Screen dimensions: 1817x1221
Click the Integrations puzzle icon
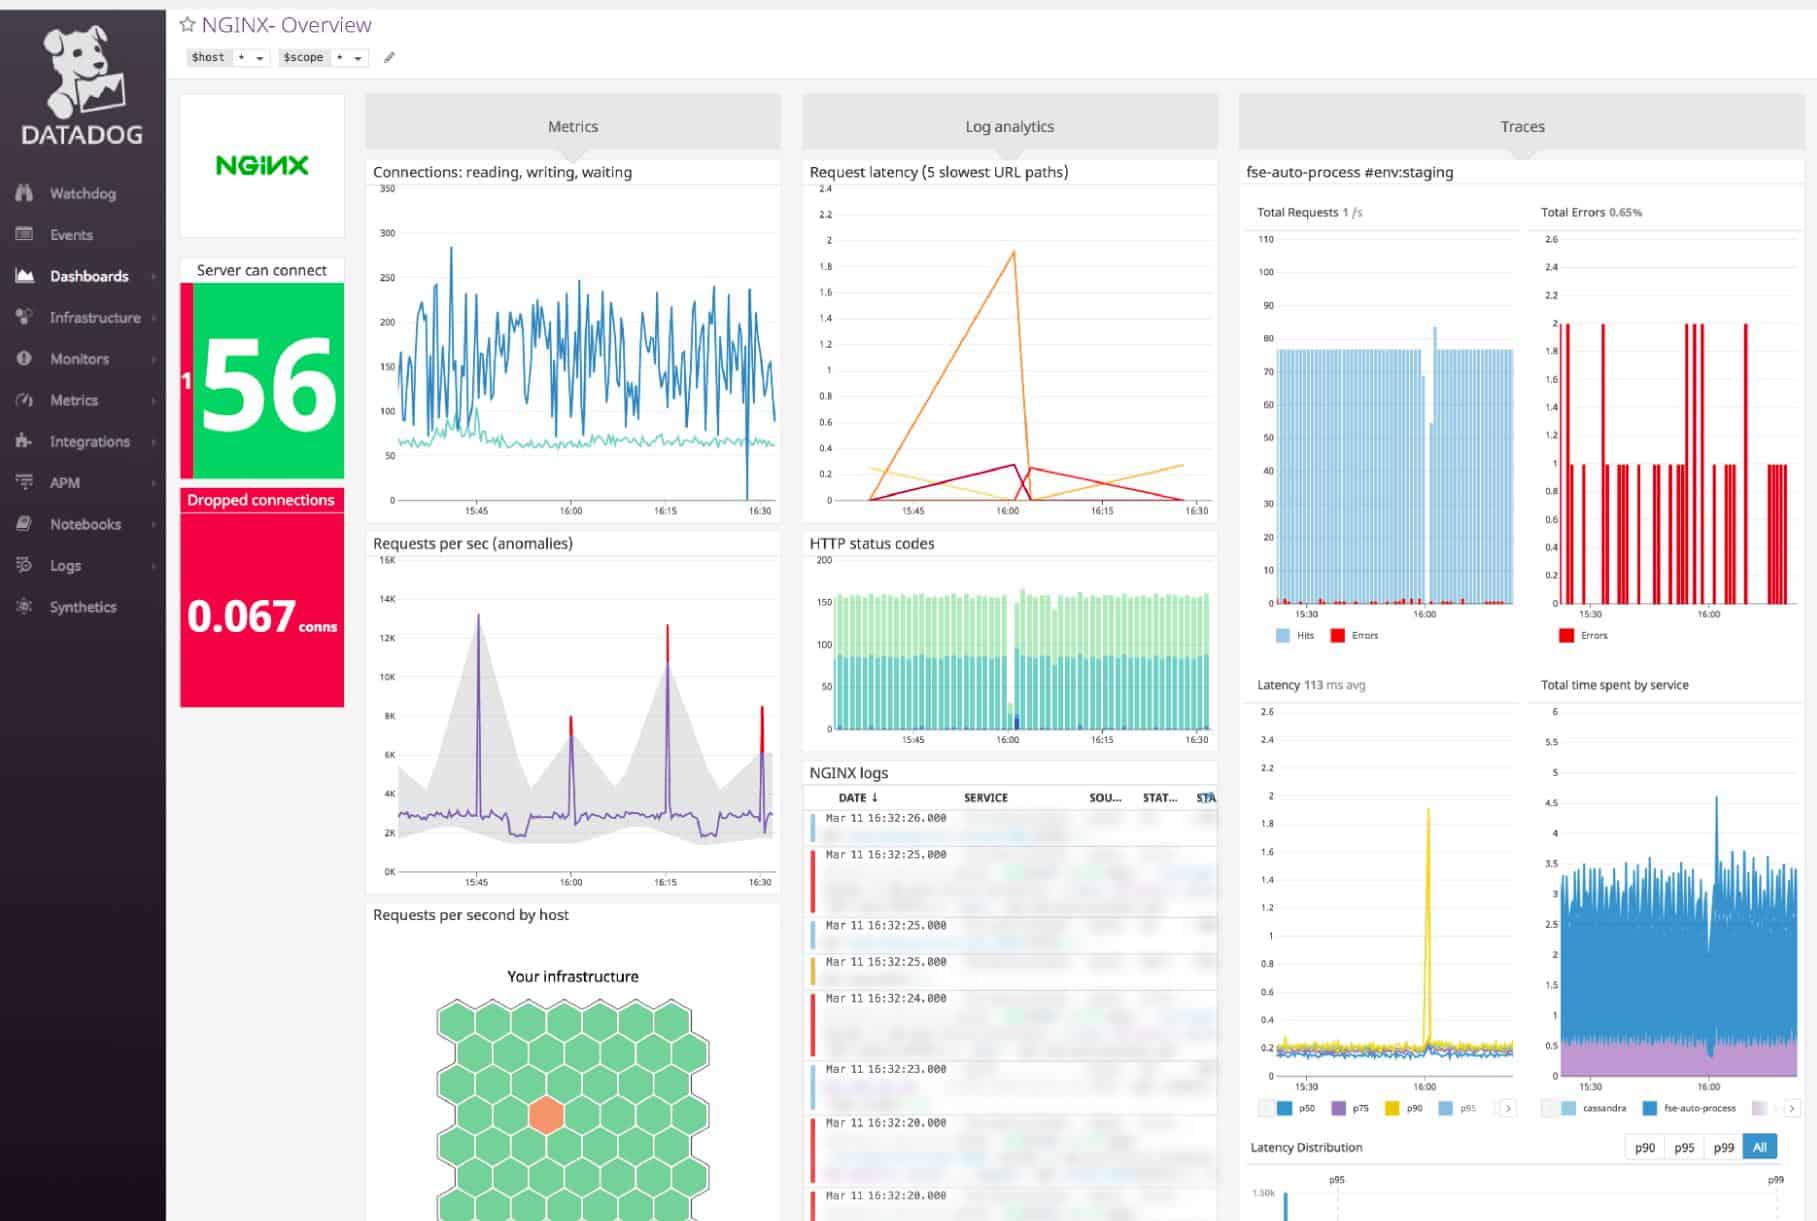pos(25,441)
